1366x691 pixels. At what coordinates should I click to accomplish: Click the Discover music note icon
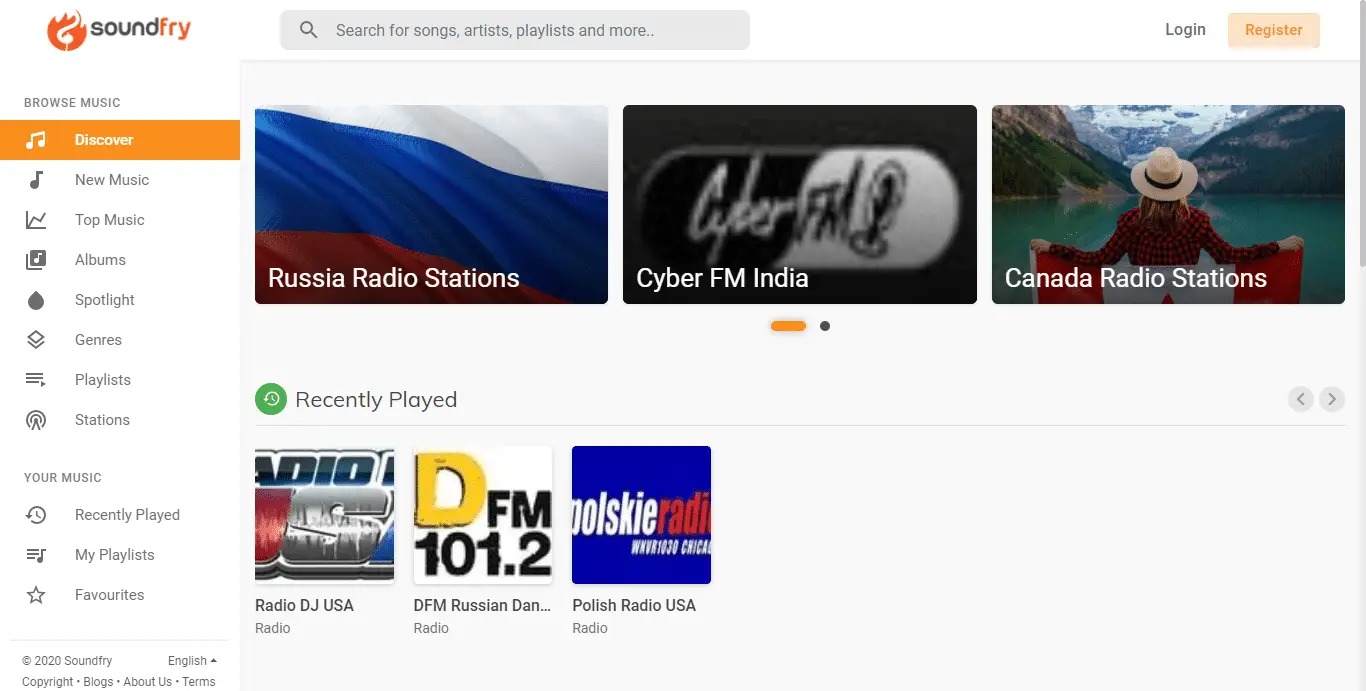(x=36, y=140)
